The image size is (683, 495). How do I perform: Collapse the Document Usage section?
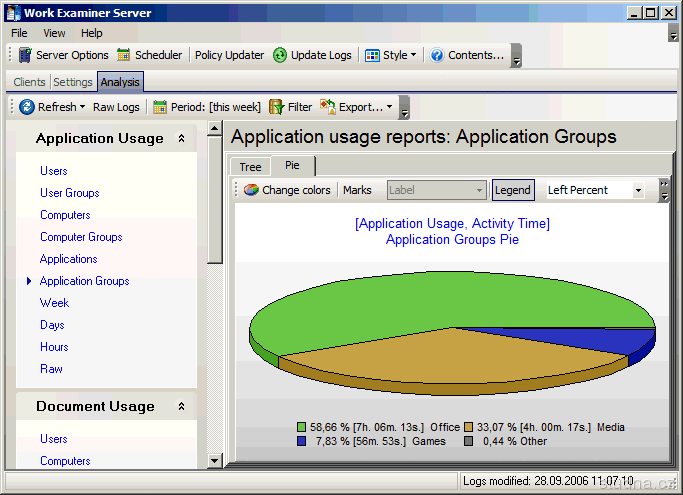tap(181, 407)
